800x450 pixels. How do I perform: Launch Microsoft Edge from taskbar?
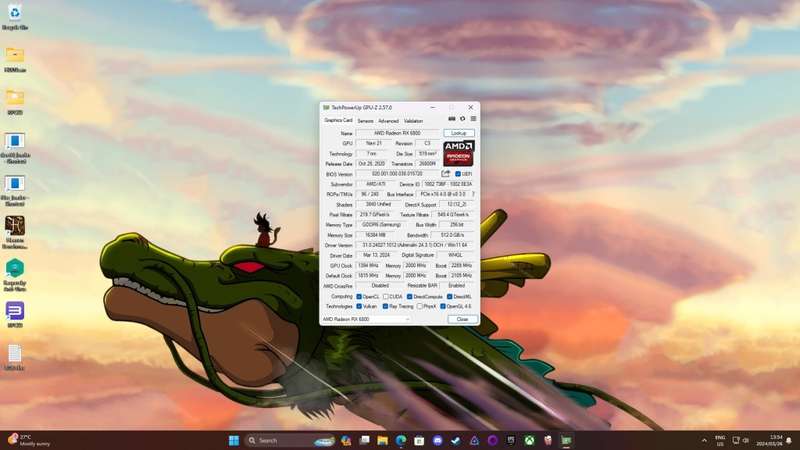[401, 440]
